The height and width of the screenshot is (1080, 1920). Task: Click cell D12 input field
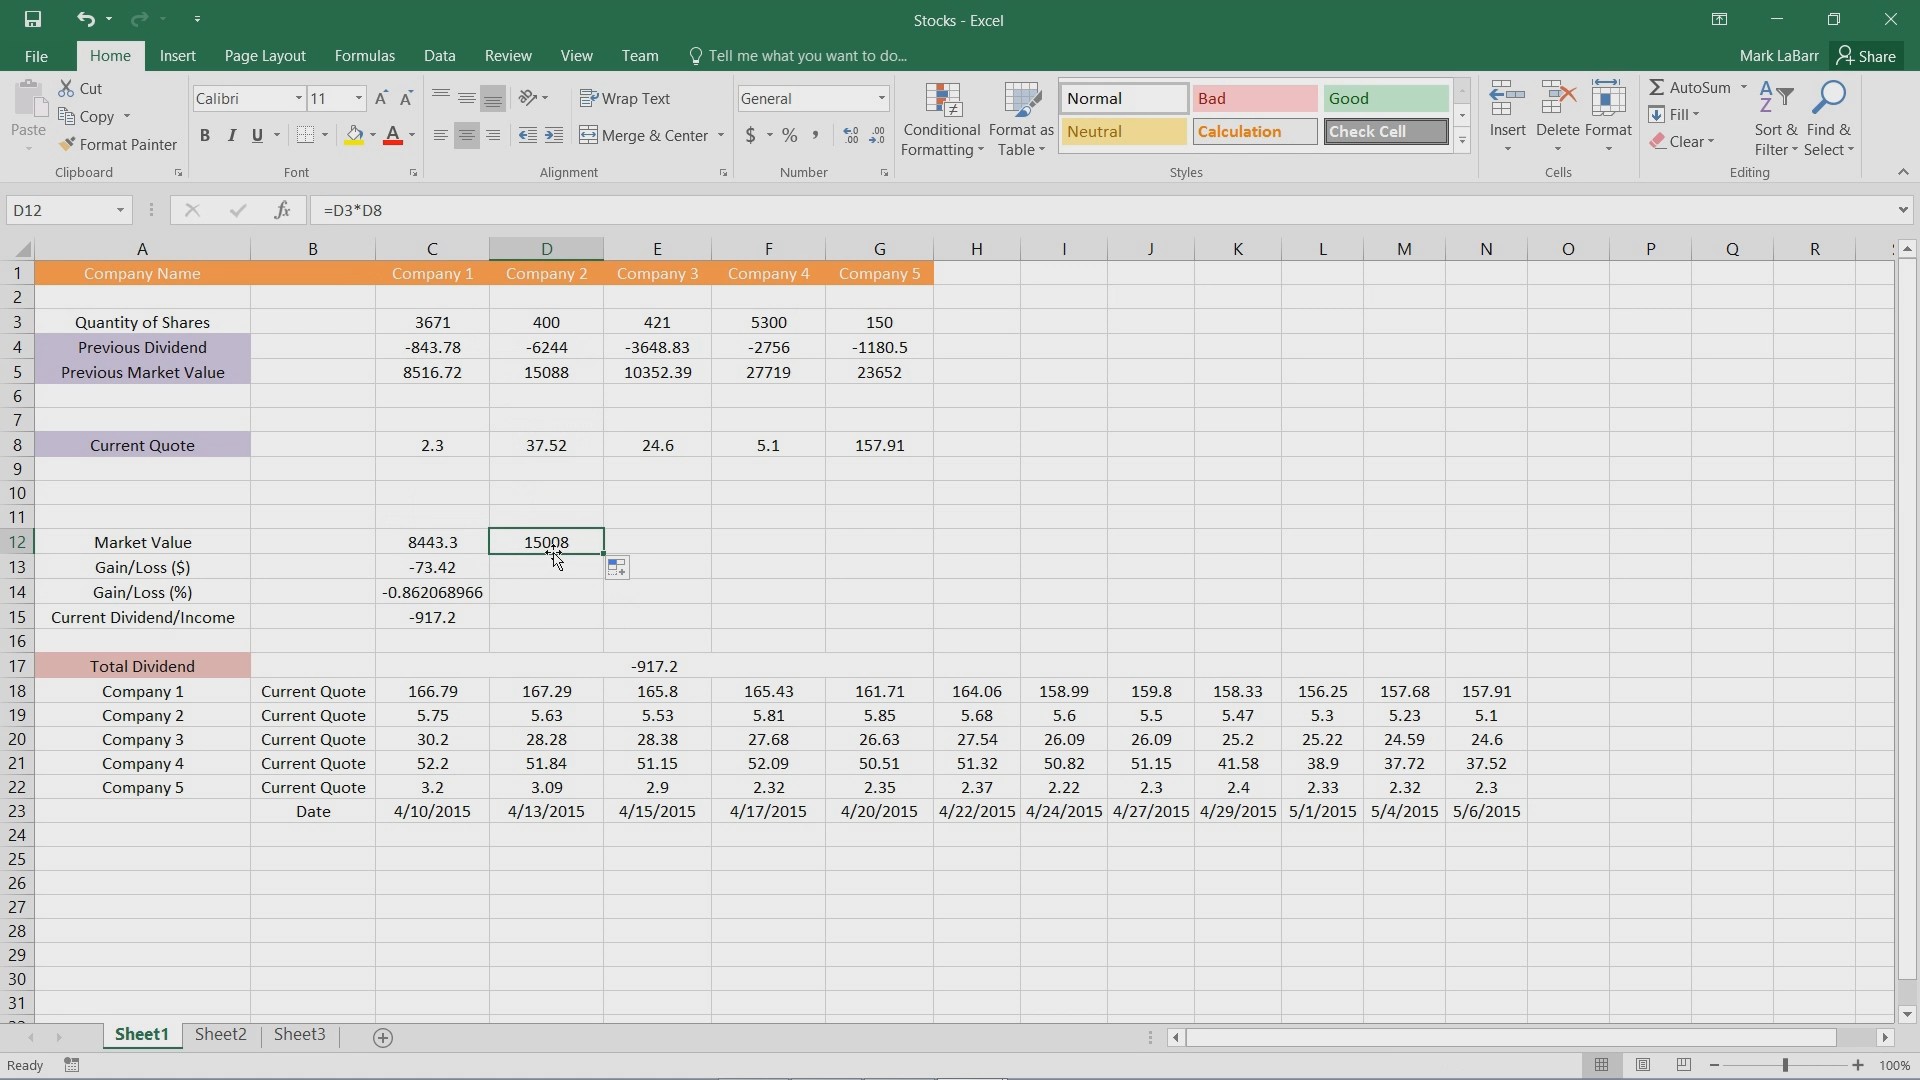tap(546, 542)
